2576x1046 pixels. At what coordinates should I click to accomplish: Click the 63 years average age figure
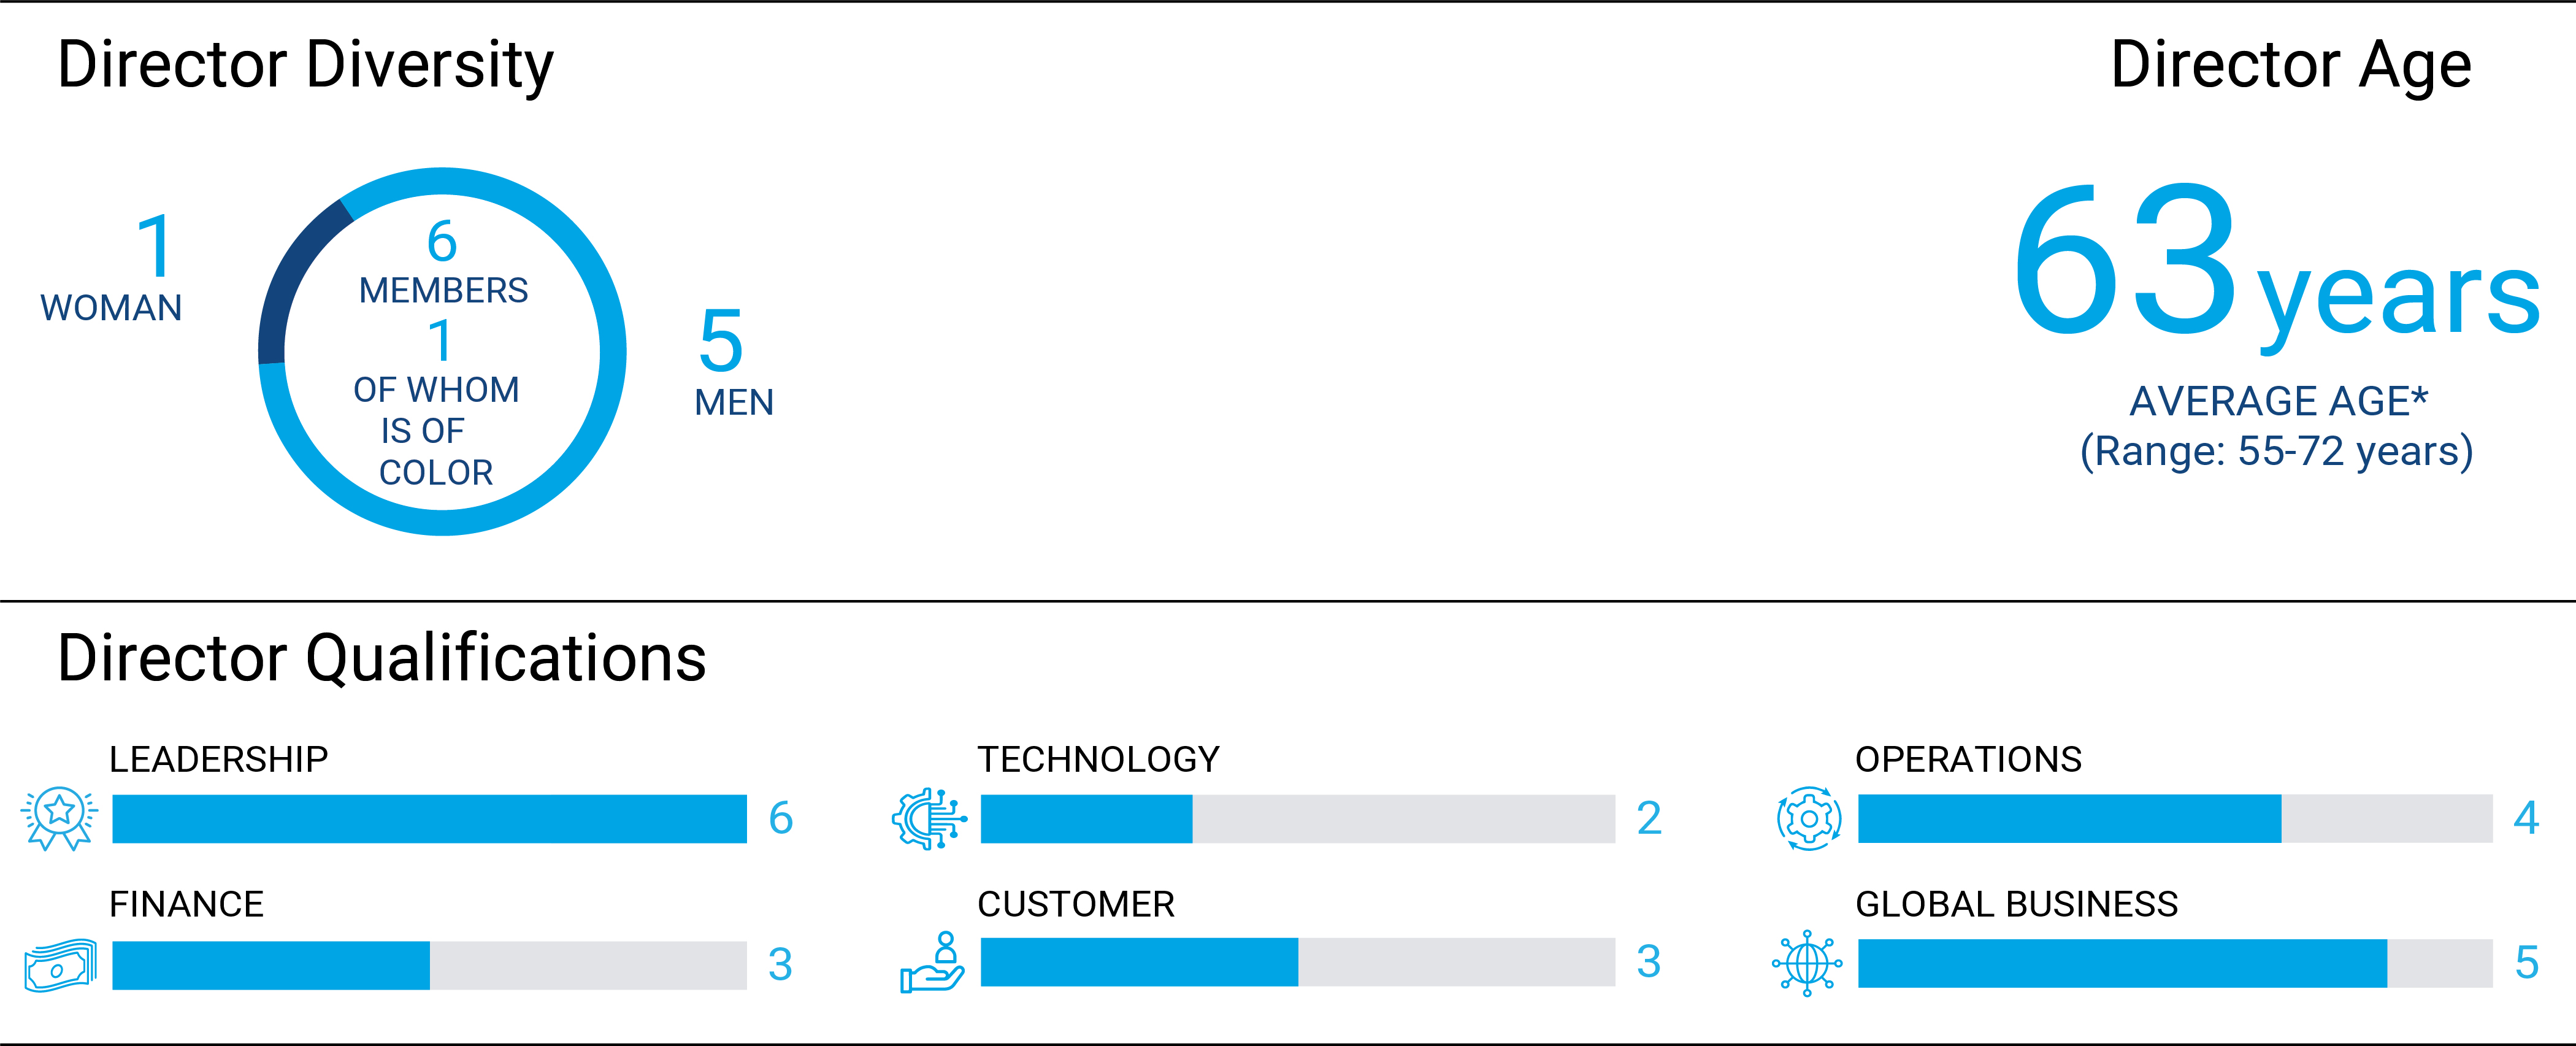2276,264
